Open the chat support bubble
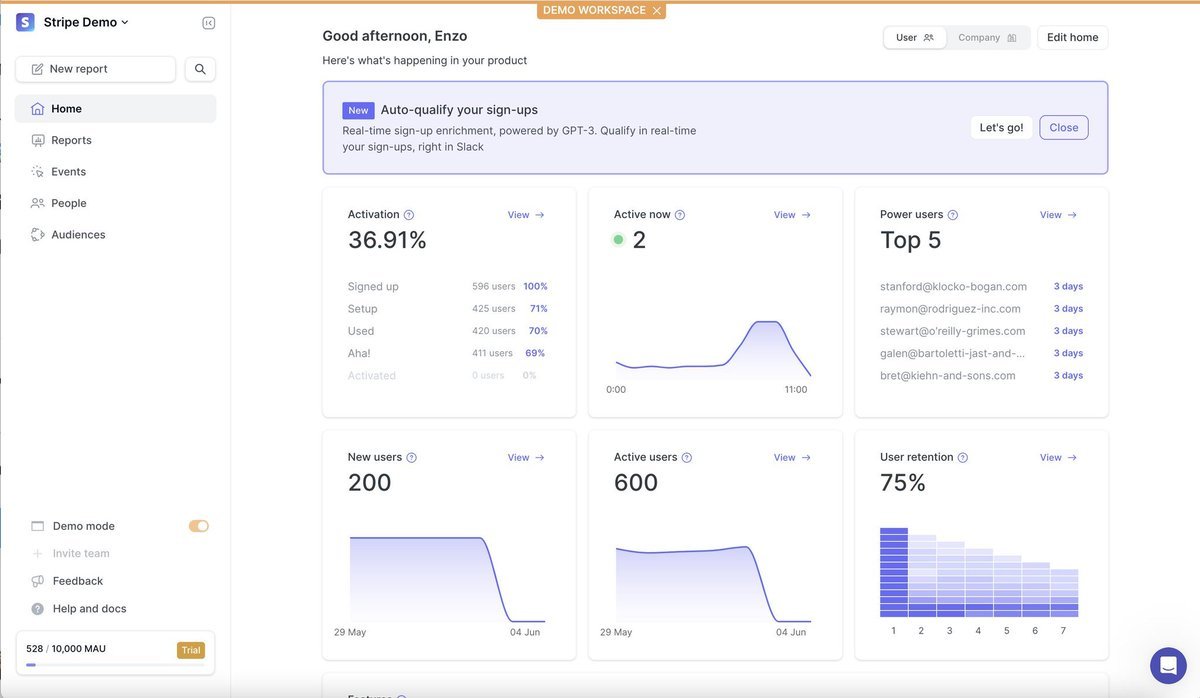 coord(1167,665)
